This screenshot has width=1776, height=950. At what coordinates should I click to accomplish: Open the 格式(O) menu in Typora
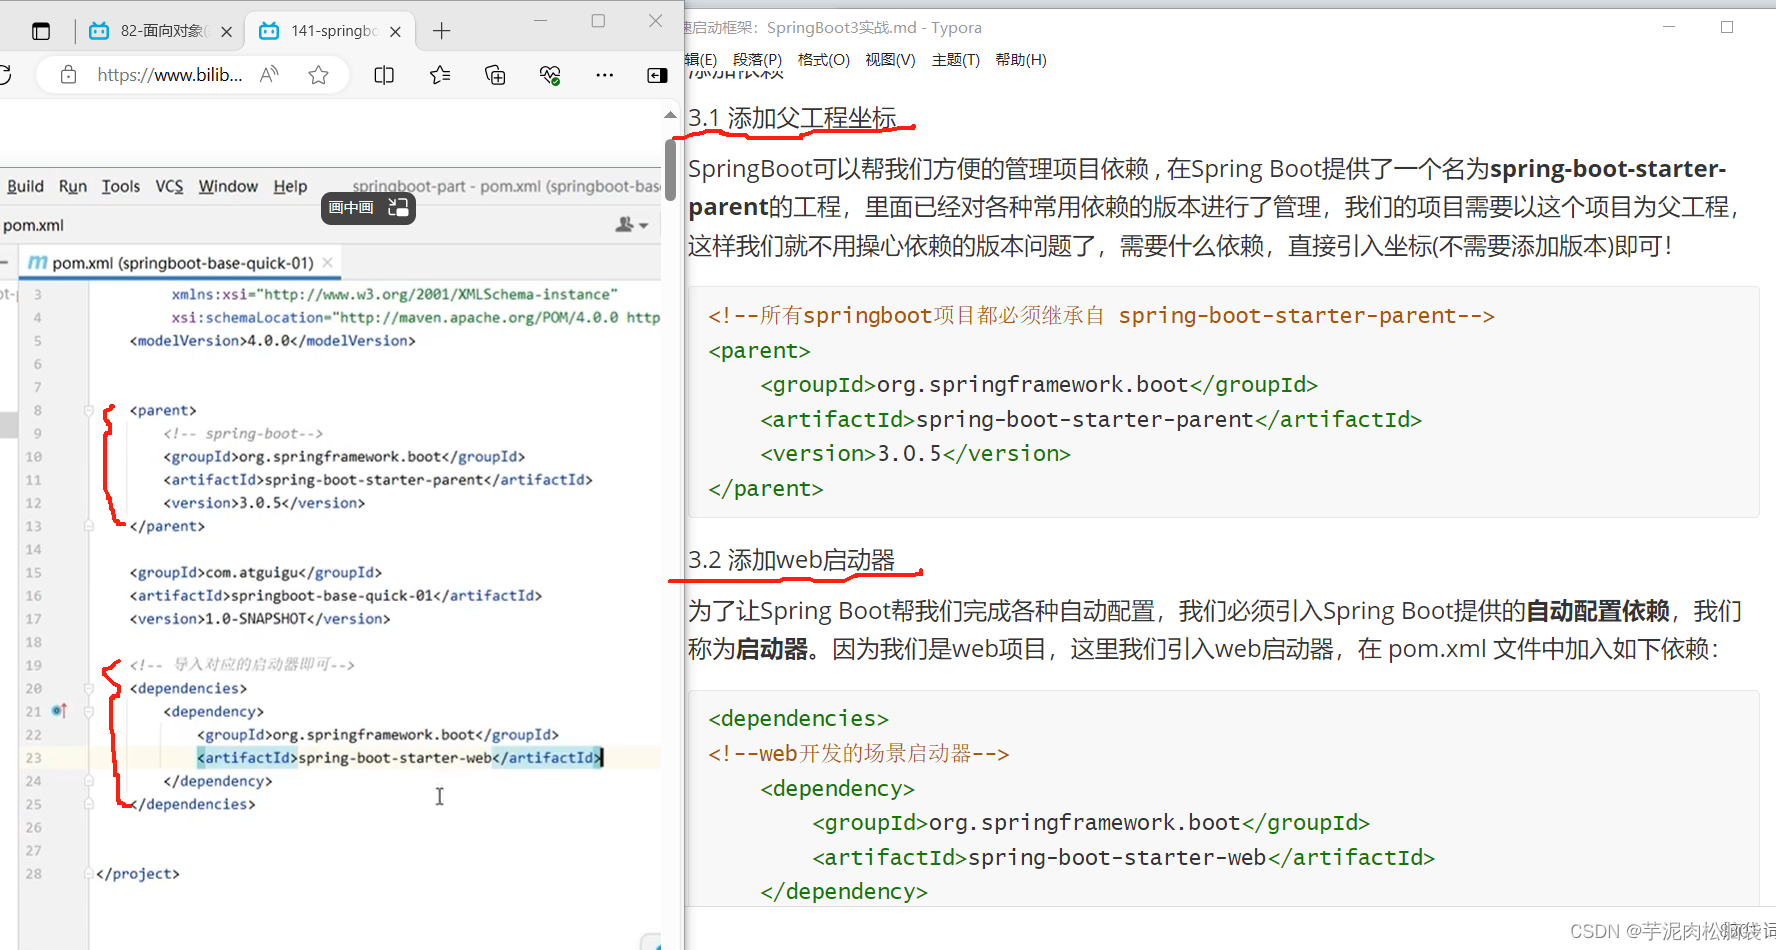(824, 60)
